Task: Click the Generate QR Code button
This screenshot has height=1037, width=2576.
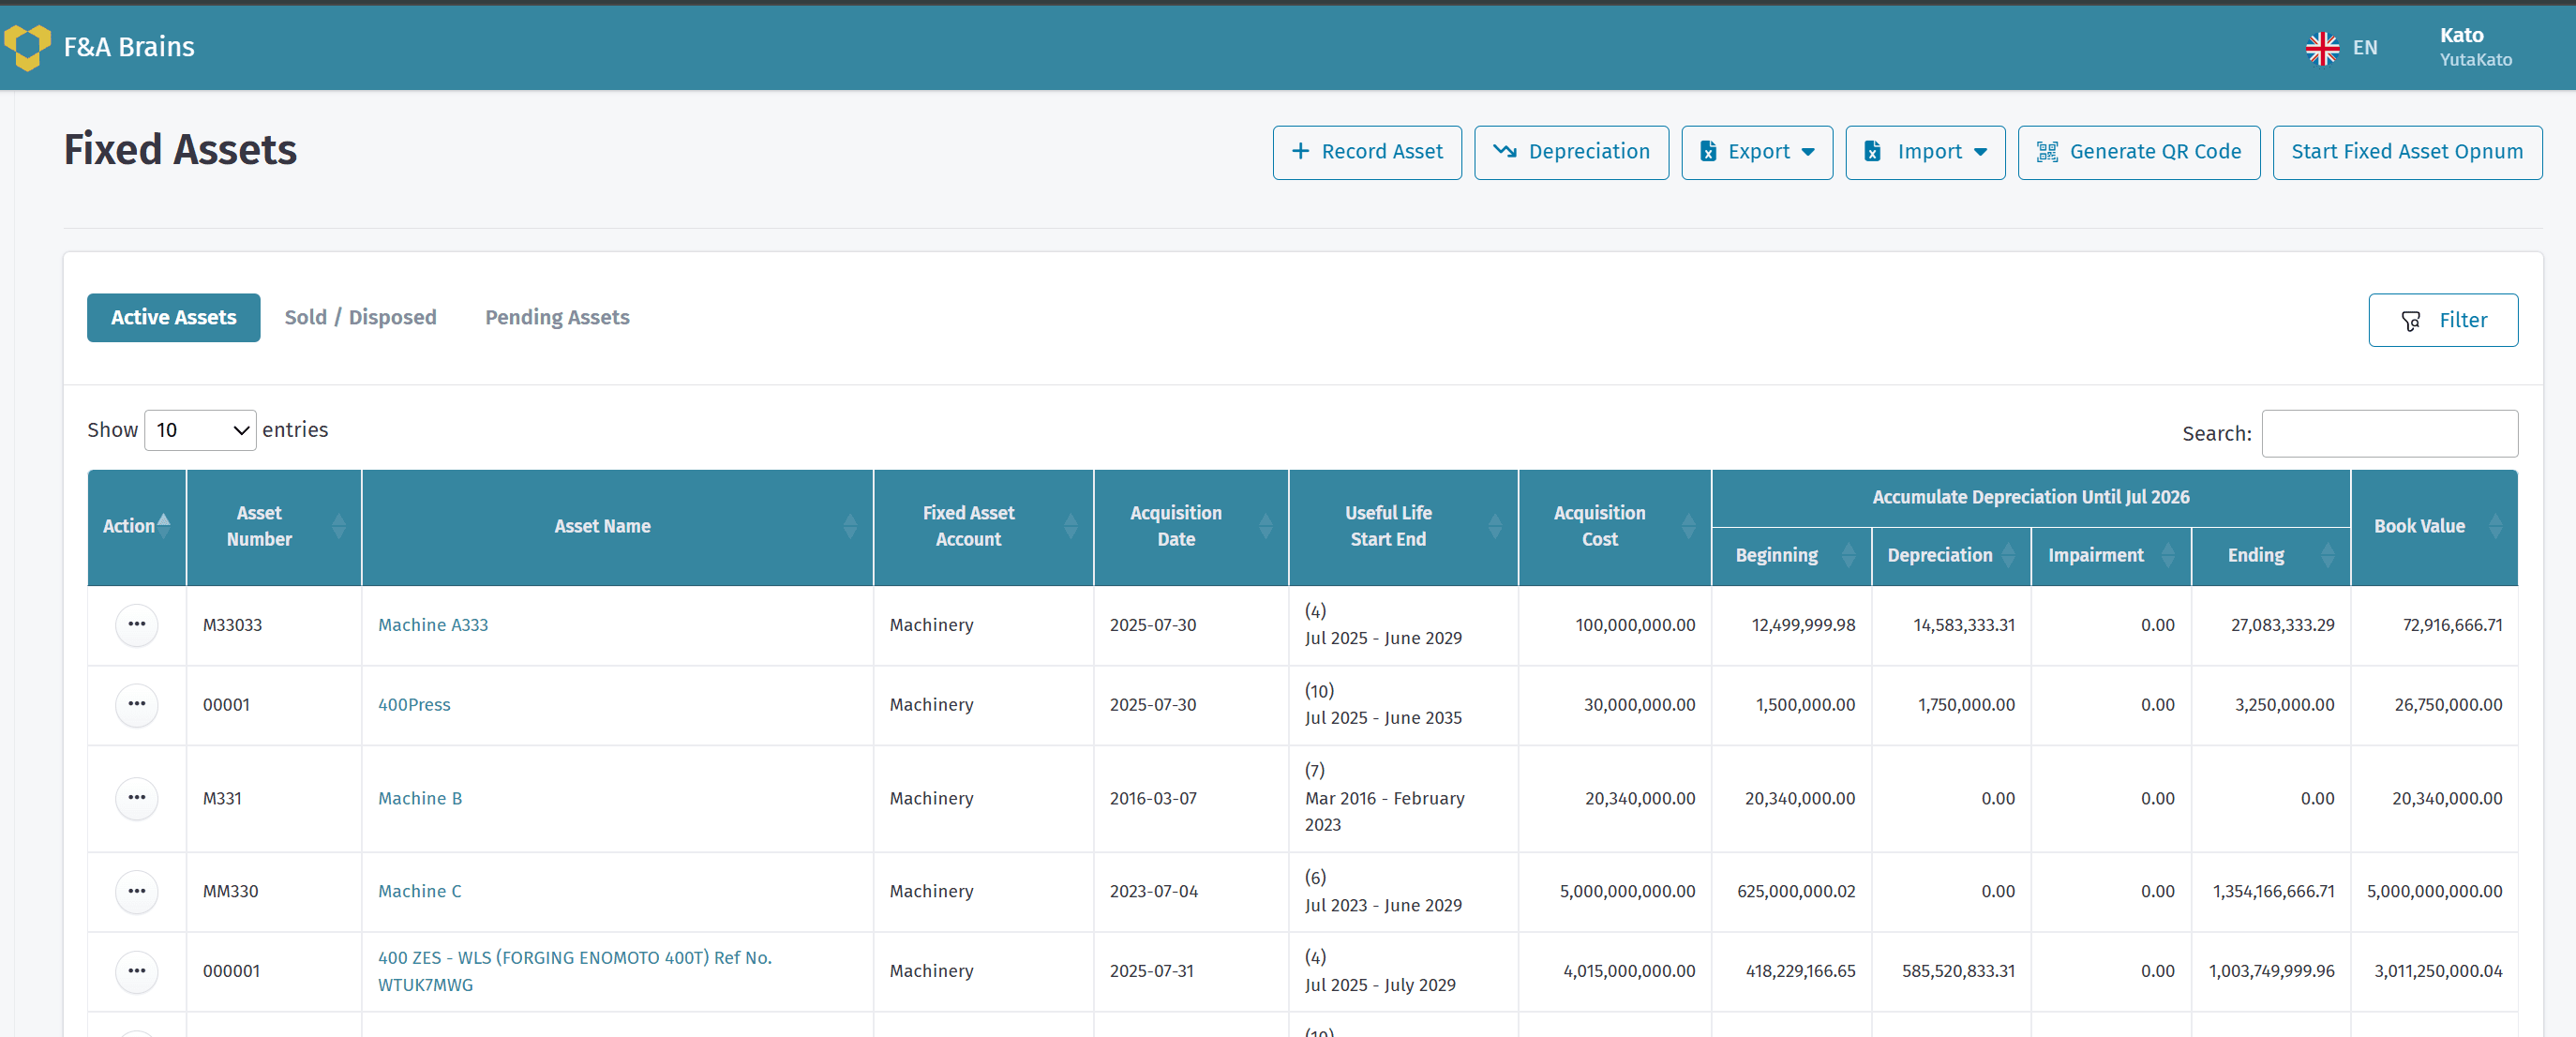Action: (x=2139, y=152)
